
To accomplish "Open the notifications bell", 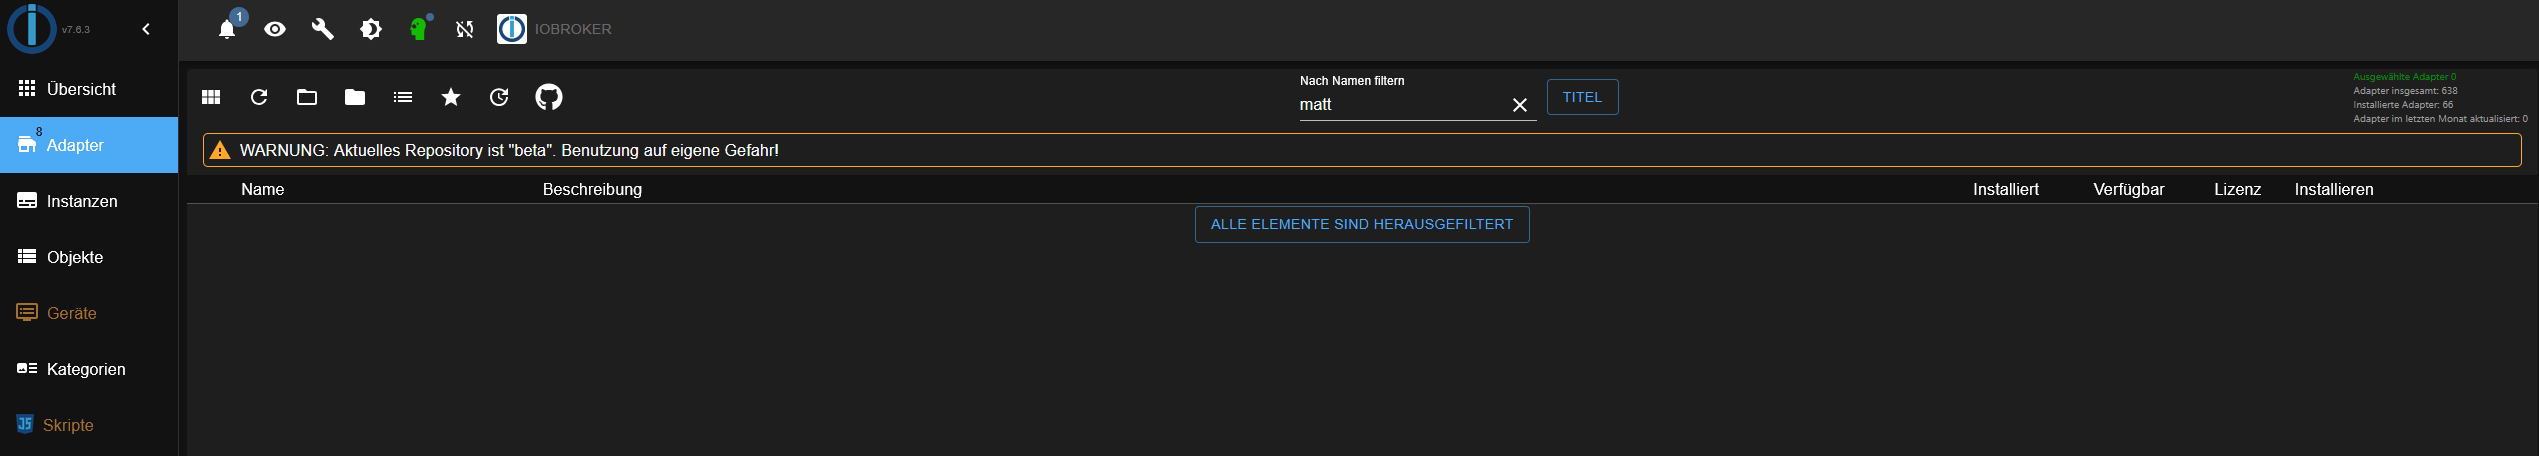I will click(228, 29).
